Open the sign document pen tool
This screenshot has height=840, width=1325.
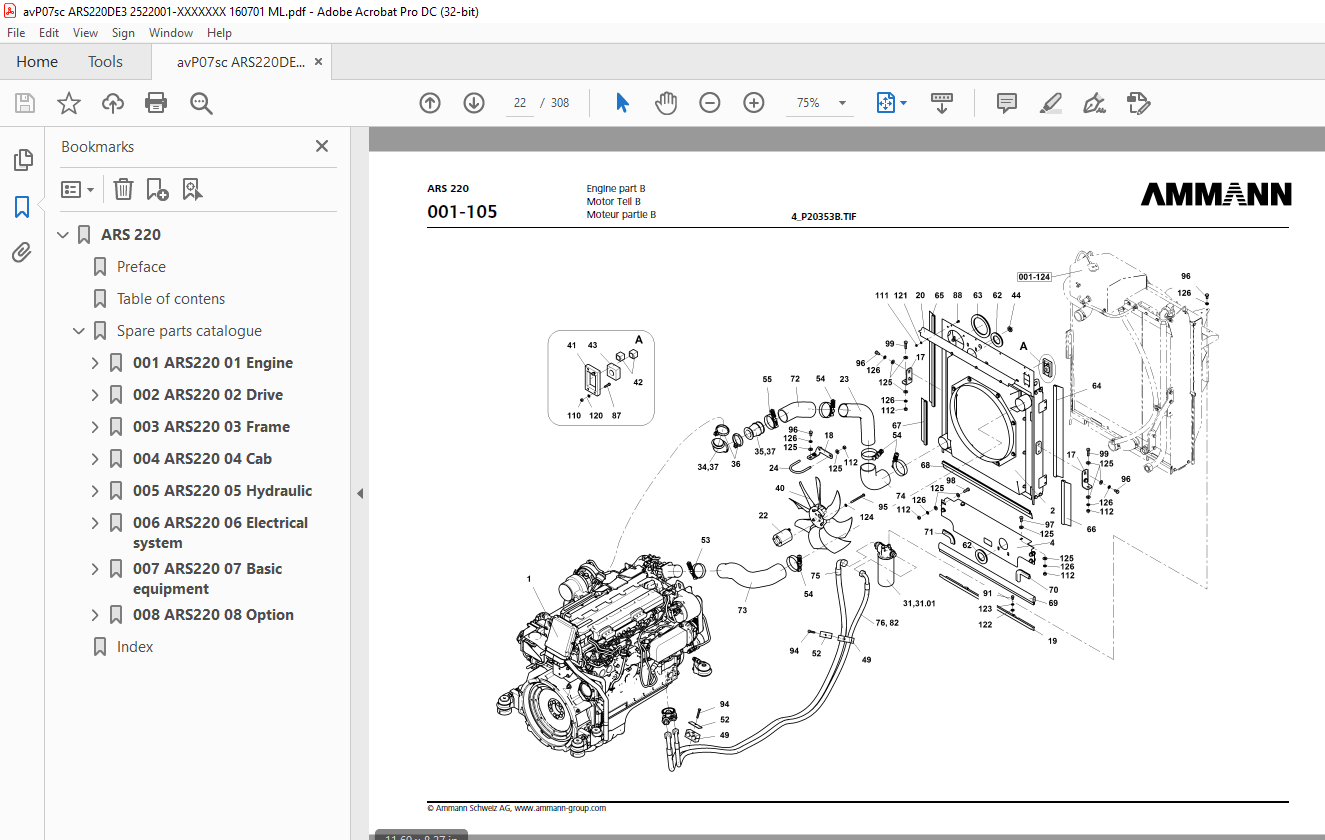point(1095,103)
